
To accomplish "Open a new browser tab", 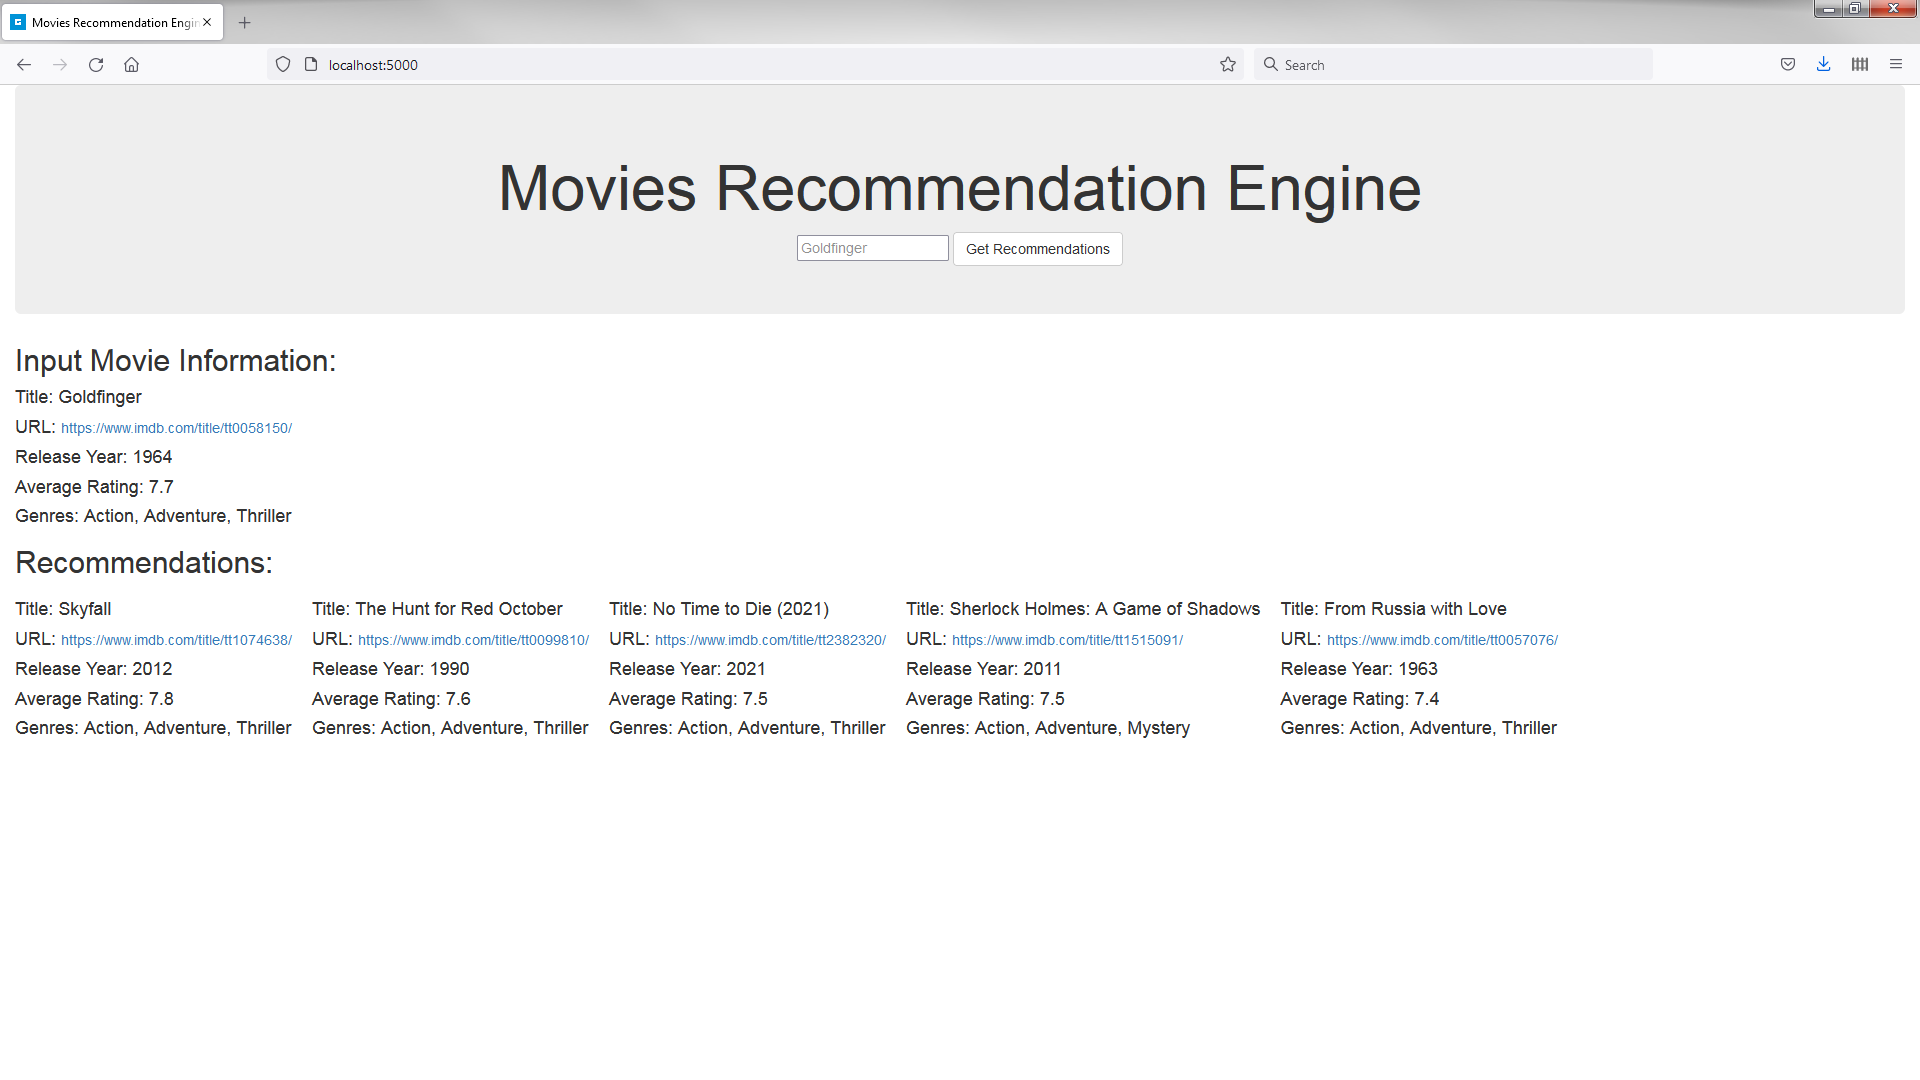I will click(244, 22).
